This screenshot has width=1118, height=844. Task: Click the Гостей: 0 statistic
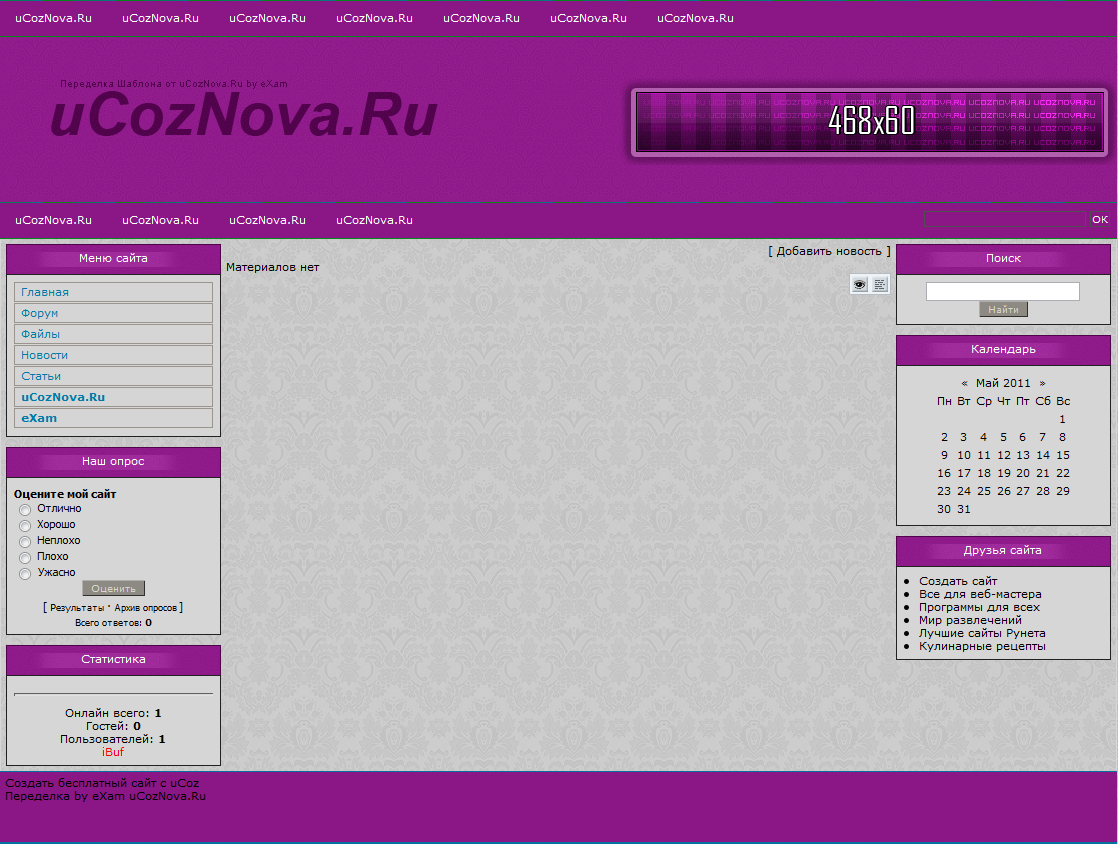(x=113, y=726)
